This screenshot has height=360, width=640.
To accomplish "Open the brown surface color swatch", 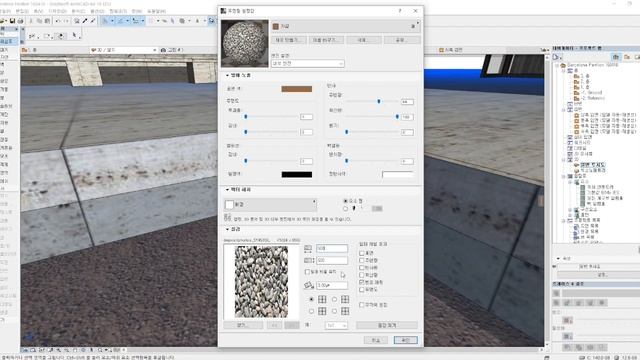I will [x=297, y=89].
